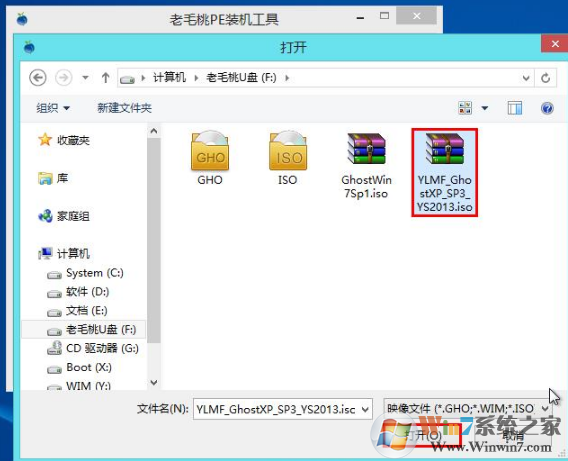568x461 pixels.
Task: Select GhostWin7Sp1.iso file
Action: click(x=366, y=166)
